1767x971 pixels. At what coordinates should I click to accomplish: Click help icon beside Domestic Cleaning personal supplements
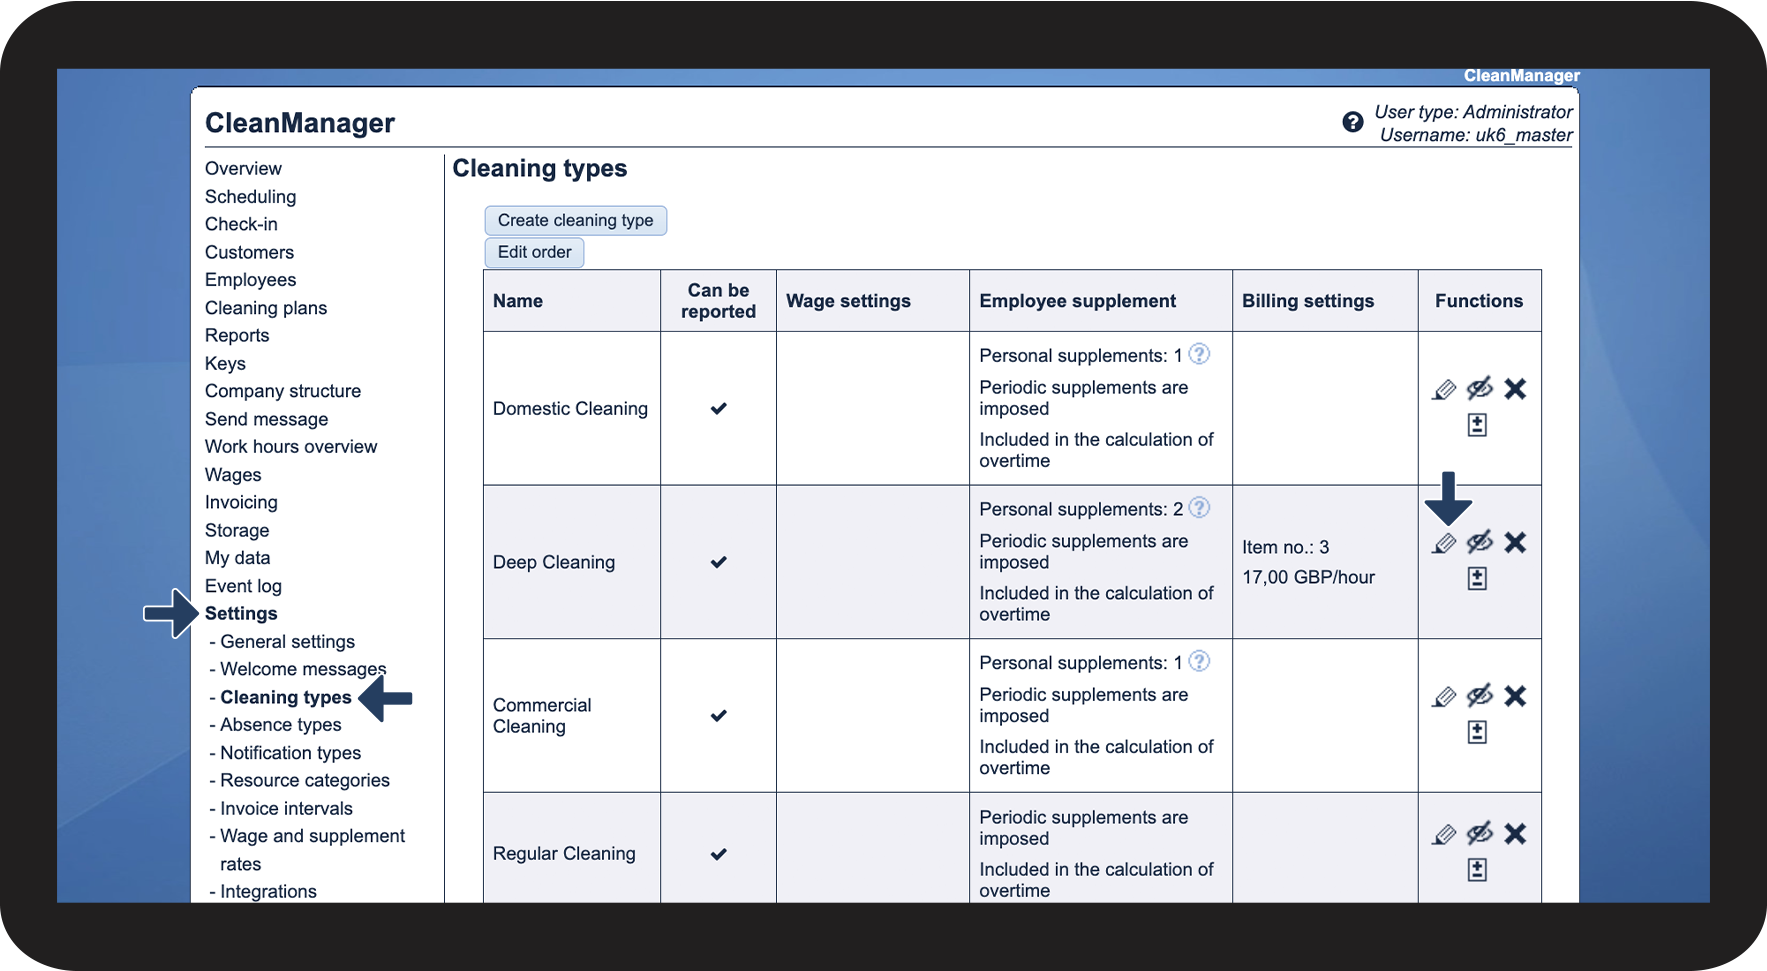[1199, 354]
